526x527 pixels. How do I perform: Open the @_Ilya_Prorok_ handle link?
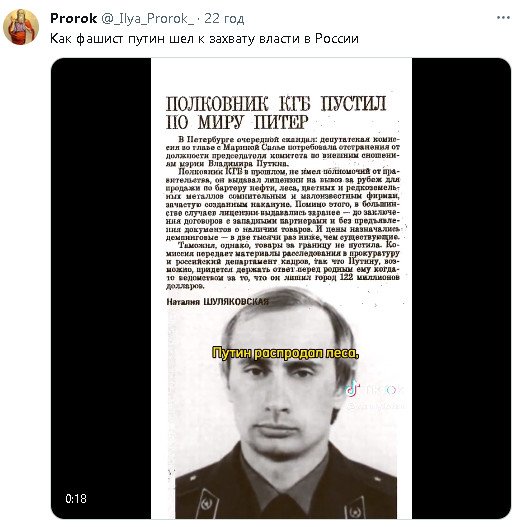(148, 18)
